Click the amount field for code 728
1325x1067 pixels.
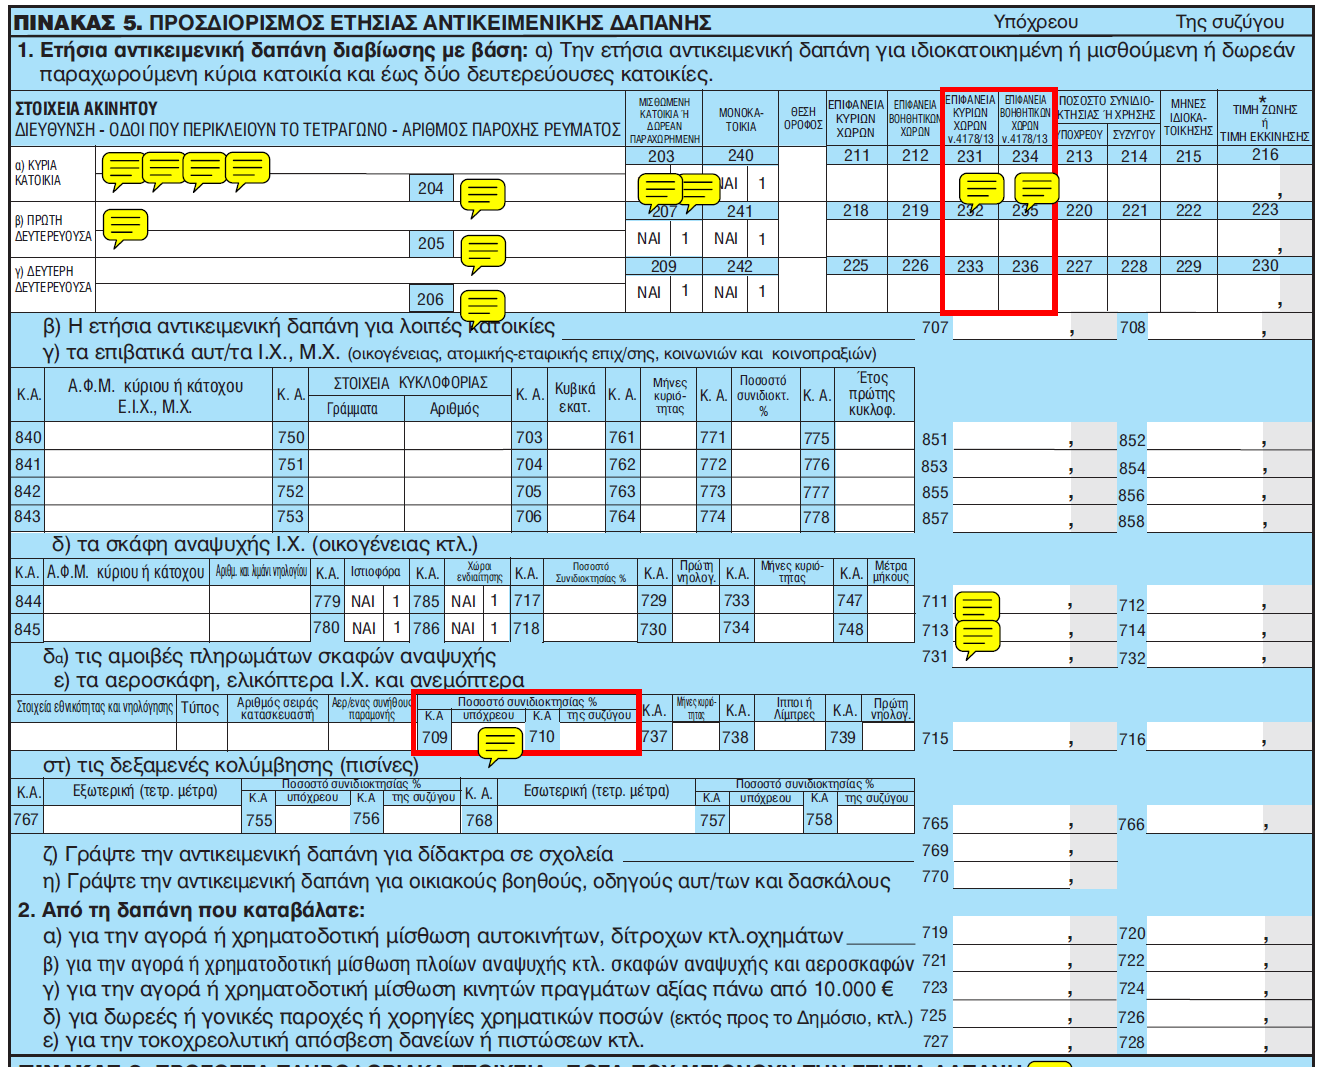click(1229, 1041)
